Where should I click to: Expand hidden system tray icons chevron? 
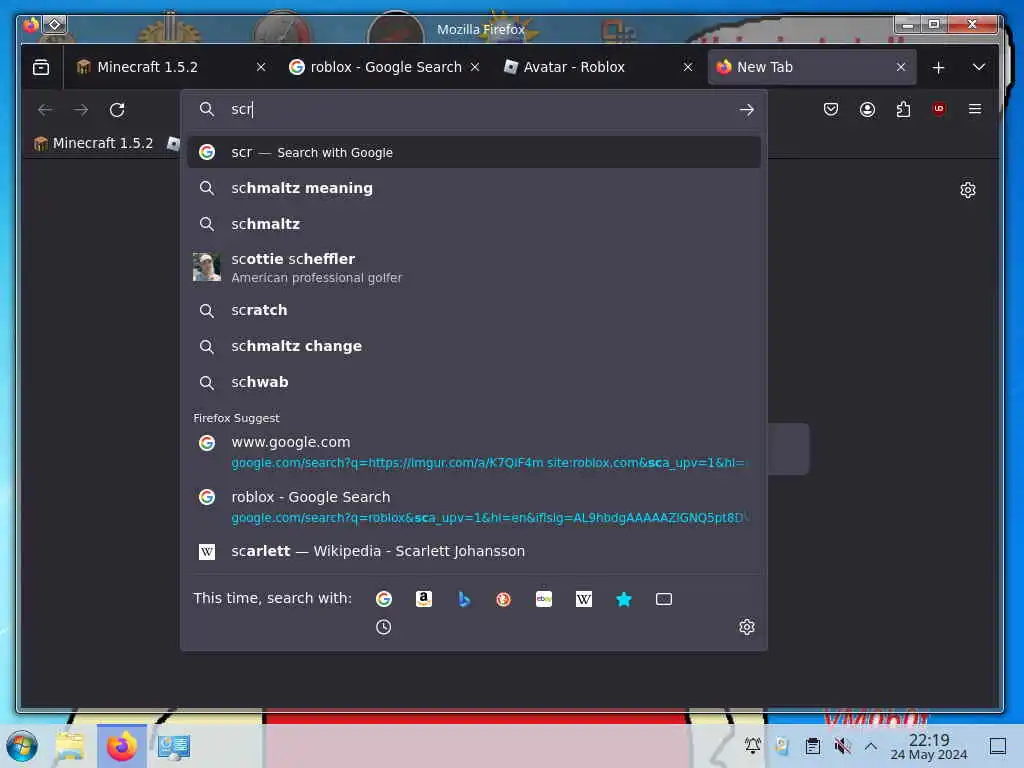(871, 746)
